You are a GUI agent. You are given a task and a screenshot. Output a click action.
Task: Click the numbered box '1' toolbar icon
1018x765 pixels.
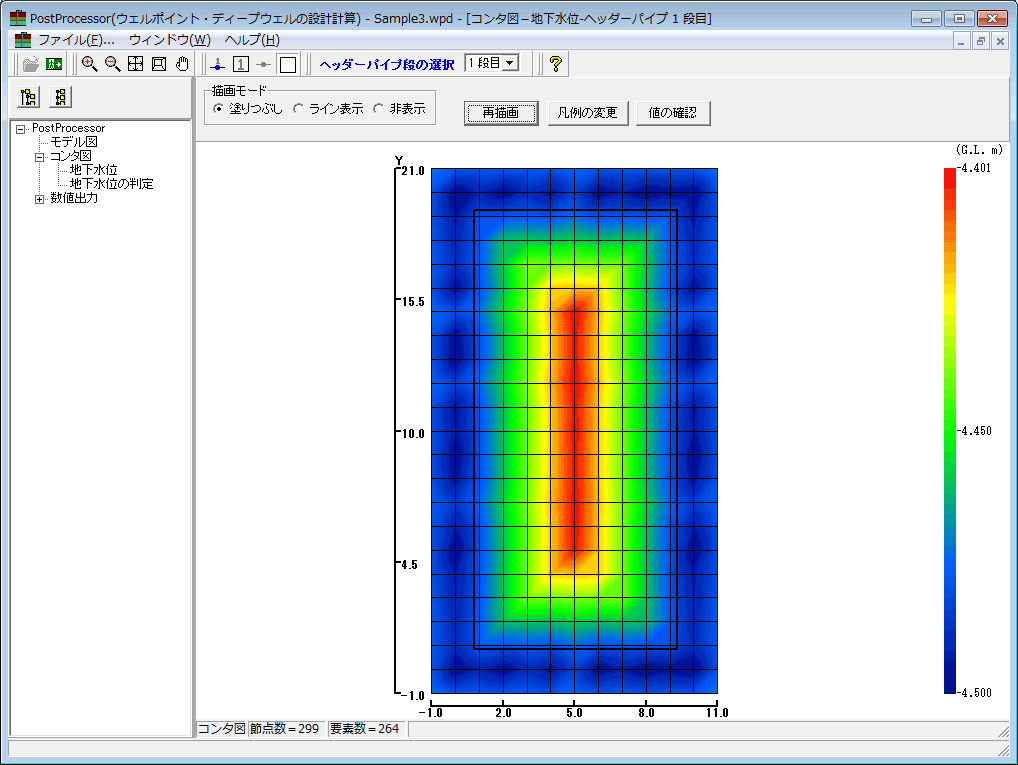[241, 64]
